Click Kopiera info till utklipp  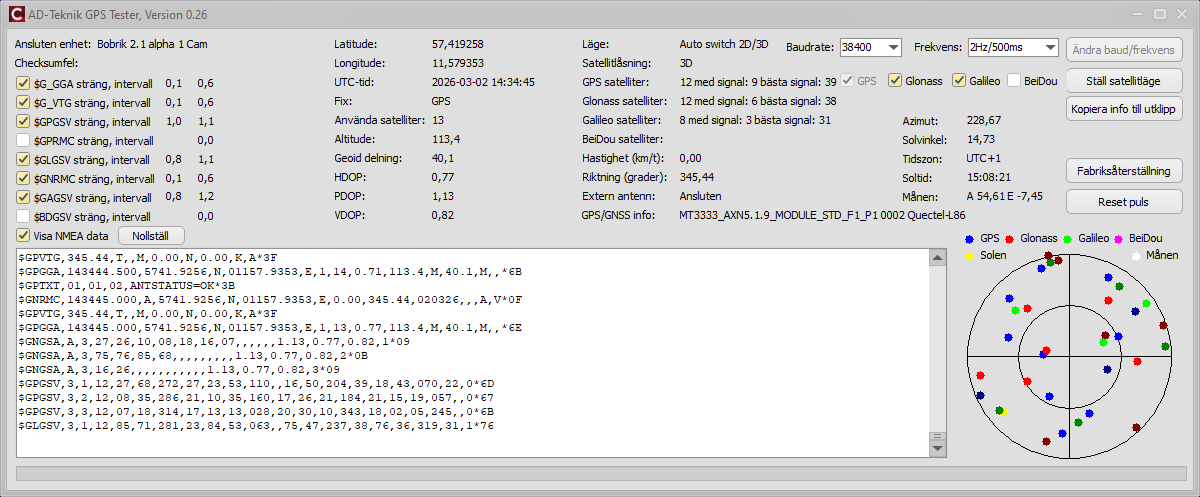1125,108
